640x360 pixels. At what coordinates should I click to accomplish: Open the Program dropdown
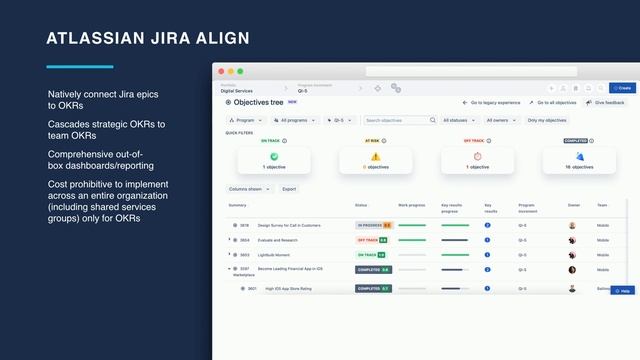coord(245,120)
